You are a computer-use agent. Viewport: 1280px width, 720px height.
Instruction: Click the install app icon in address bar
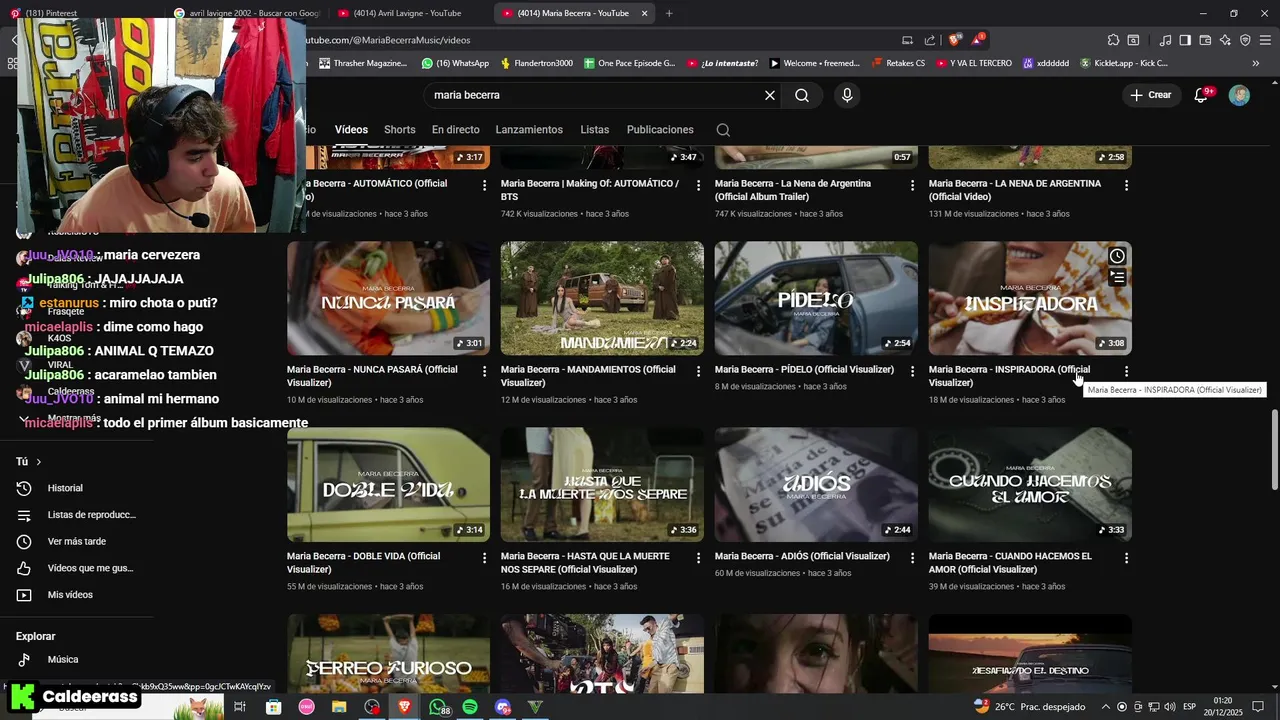(x=907, y=40)
